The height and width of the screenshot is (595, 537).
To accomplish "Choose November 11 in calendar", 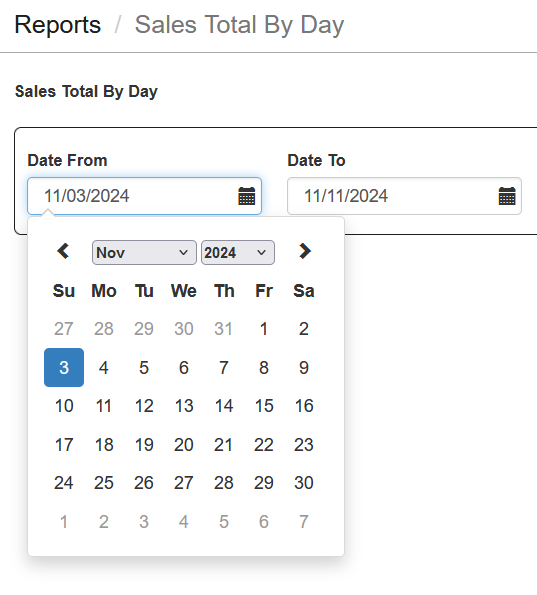I will coord(104,406).
